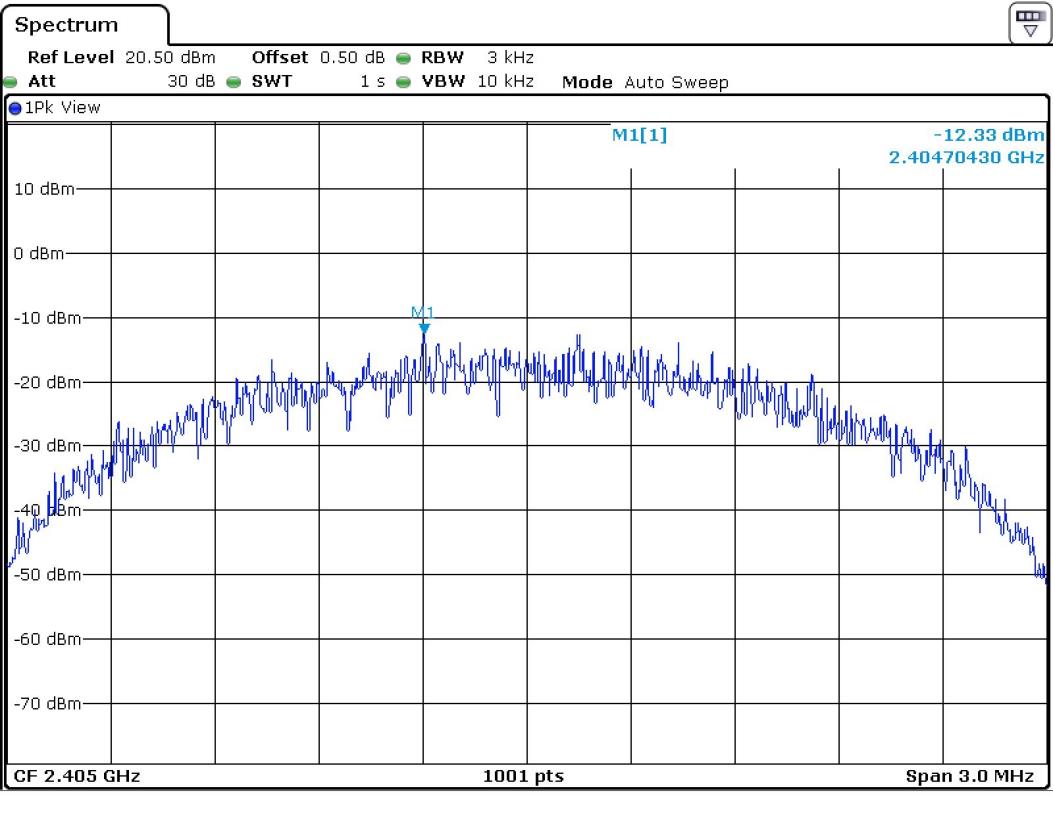The height and width of the screenshot is (820, 1053).
Task: Click the marker level -12.33 dBm
Action: (989, 135)
